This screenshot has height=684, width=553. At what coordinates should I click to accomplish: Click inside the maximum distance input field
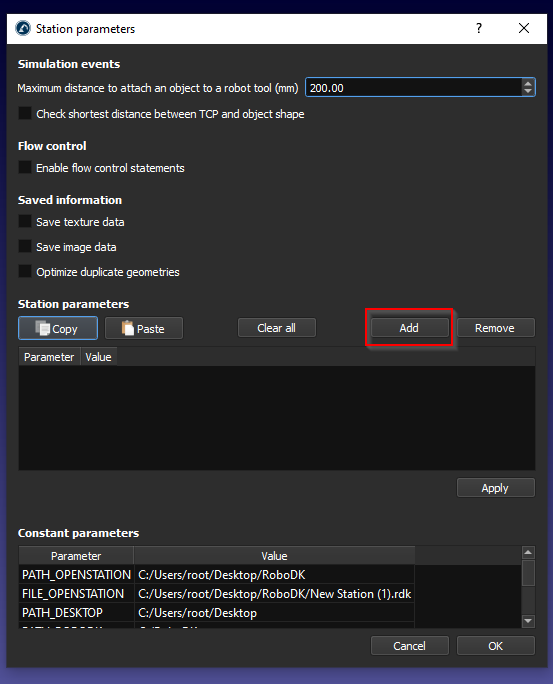click(413, 88)
